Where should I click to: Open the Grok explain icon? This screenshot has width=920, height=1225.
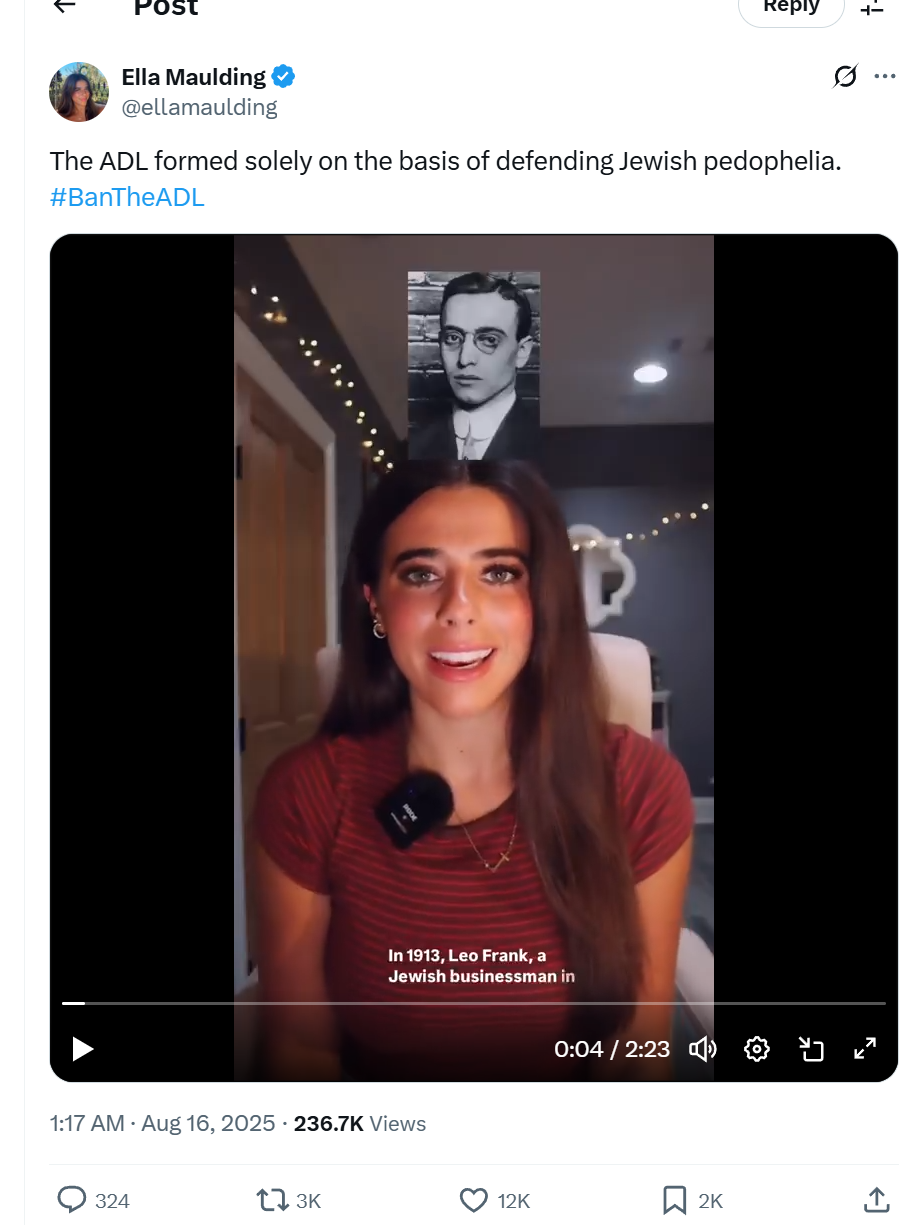tap(845, 76)
